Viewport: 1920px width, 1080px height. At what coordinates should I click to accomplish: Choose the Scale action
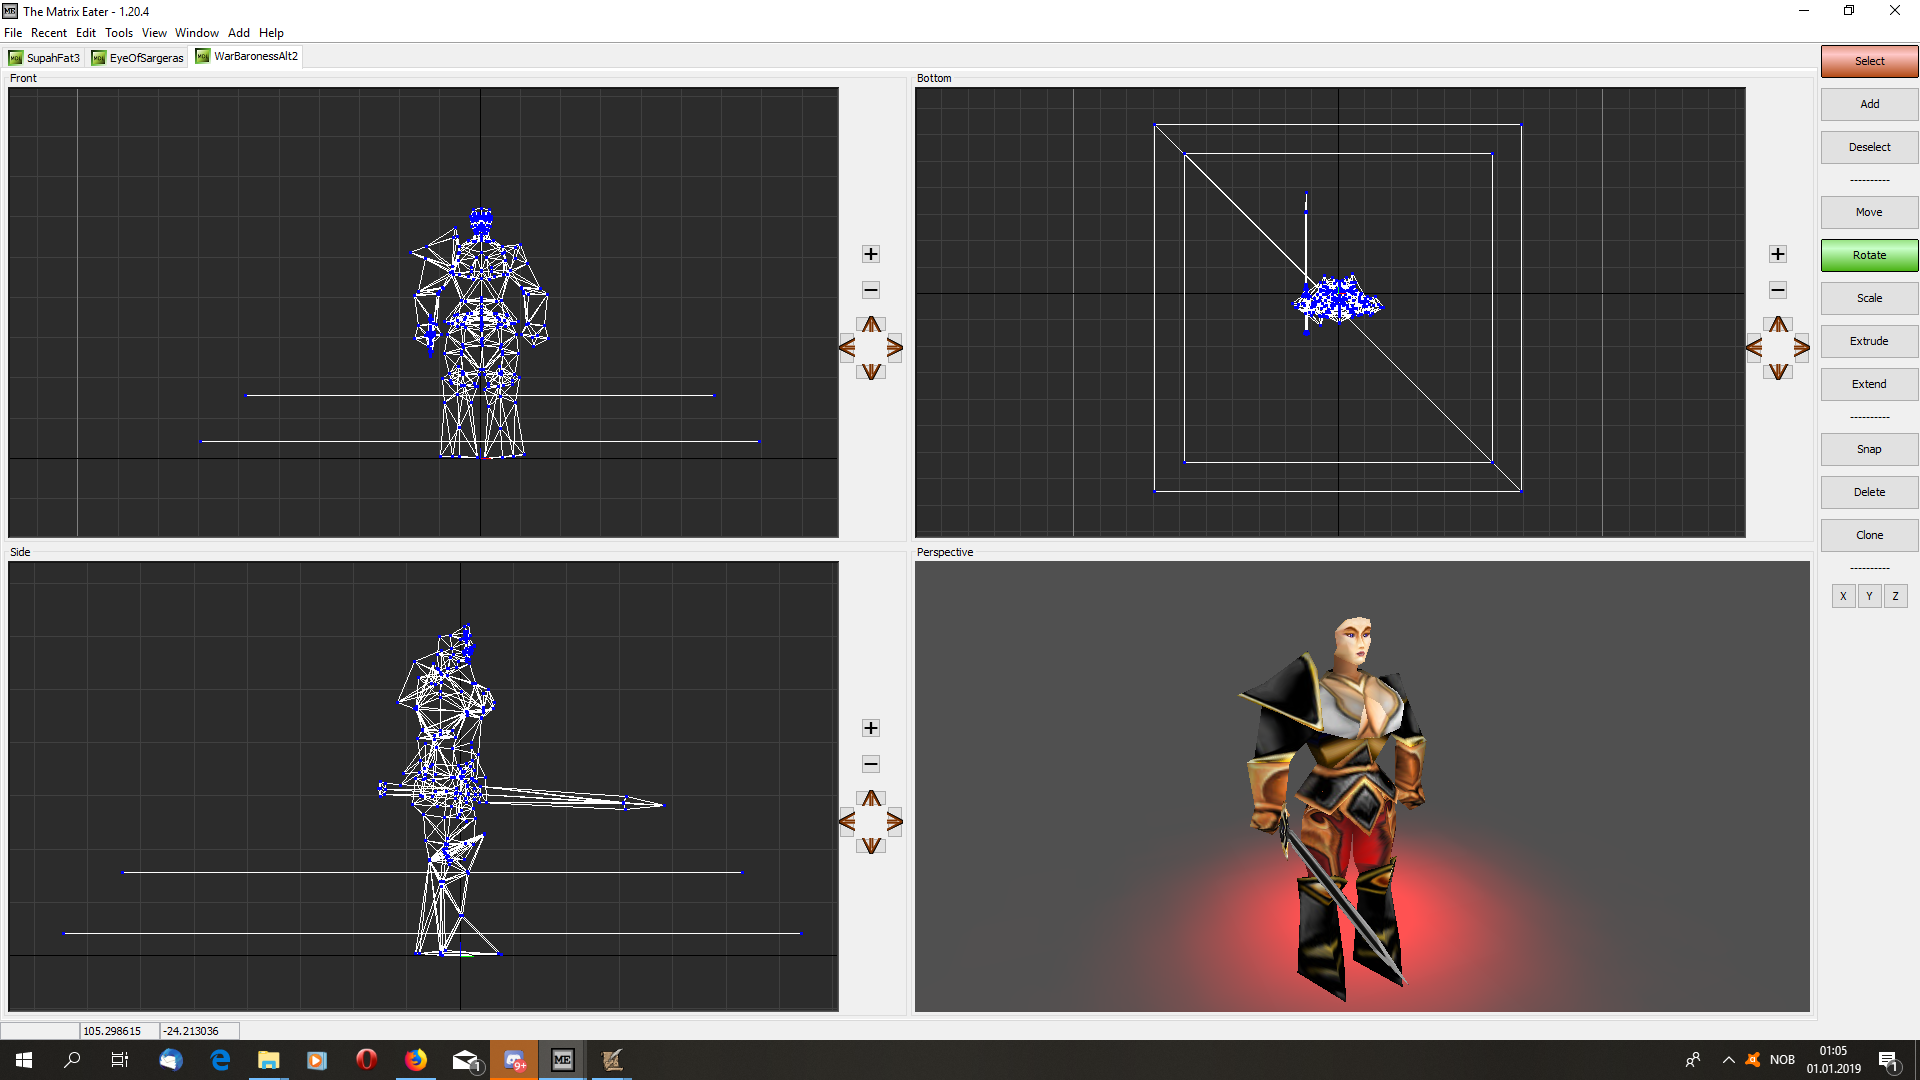(x=1869, y=298)
